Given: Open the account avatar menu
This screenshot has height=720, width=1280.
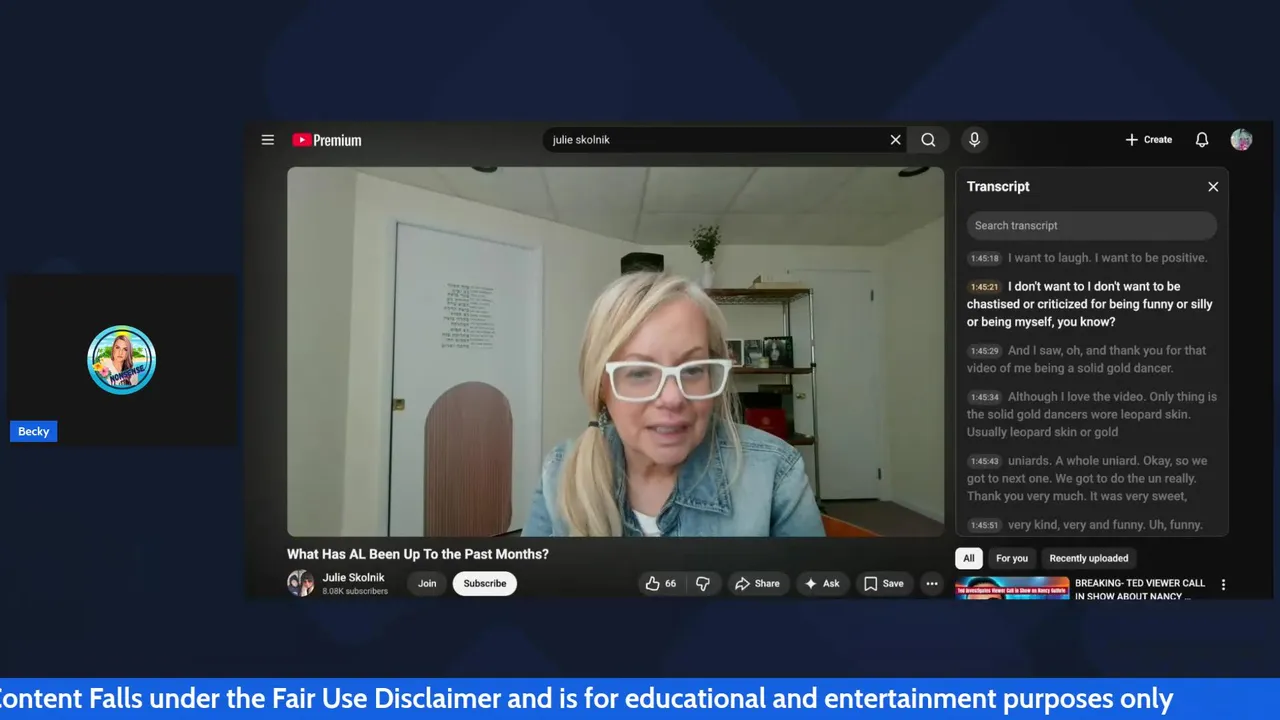Looking at the screenshot, I should (1241, 140).
